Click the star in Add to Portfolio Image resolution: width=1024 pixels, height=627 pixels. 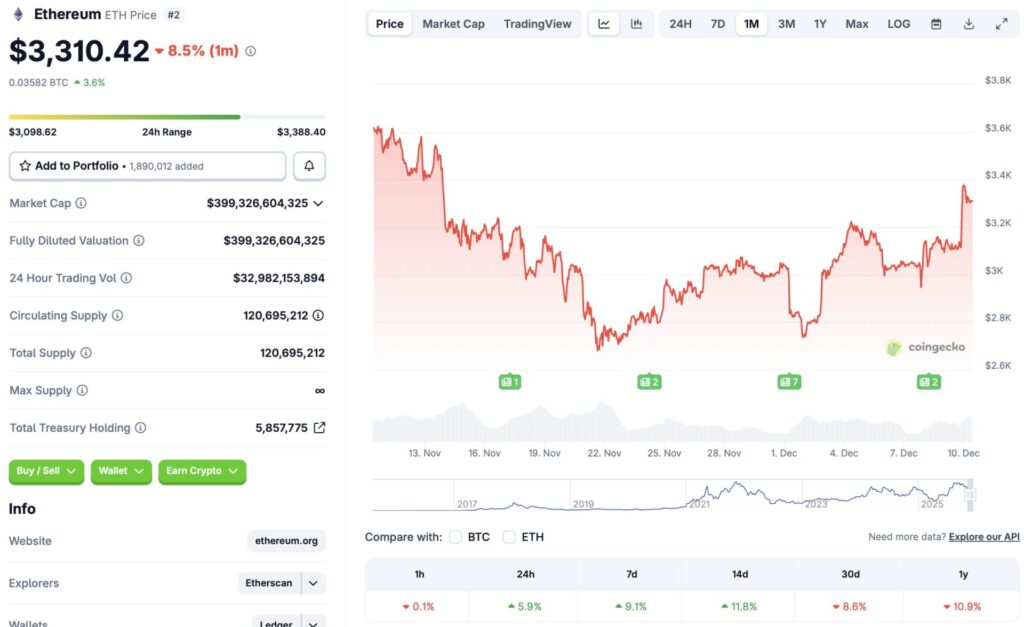[x=27, y=165]
